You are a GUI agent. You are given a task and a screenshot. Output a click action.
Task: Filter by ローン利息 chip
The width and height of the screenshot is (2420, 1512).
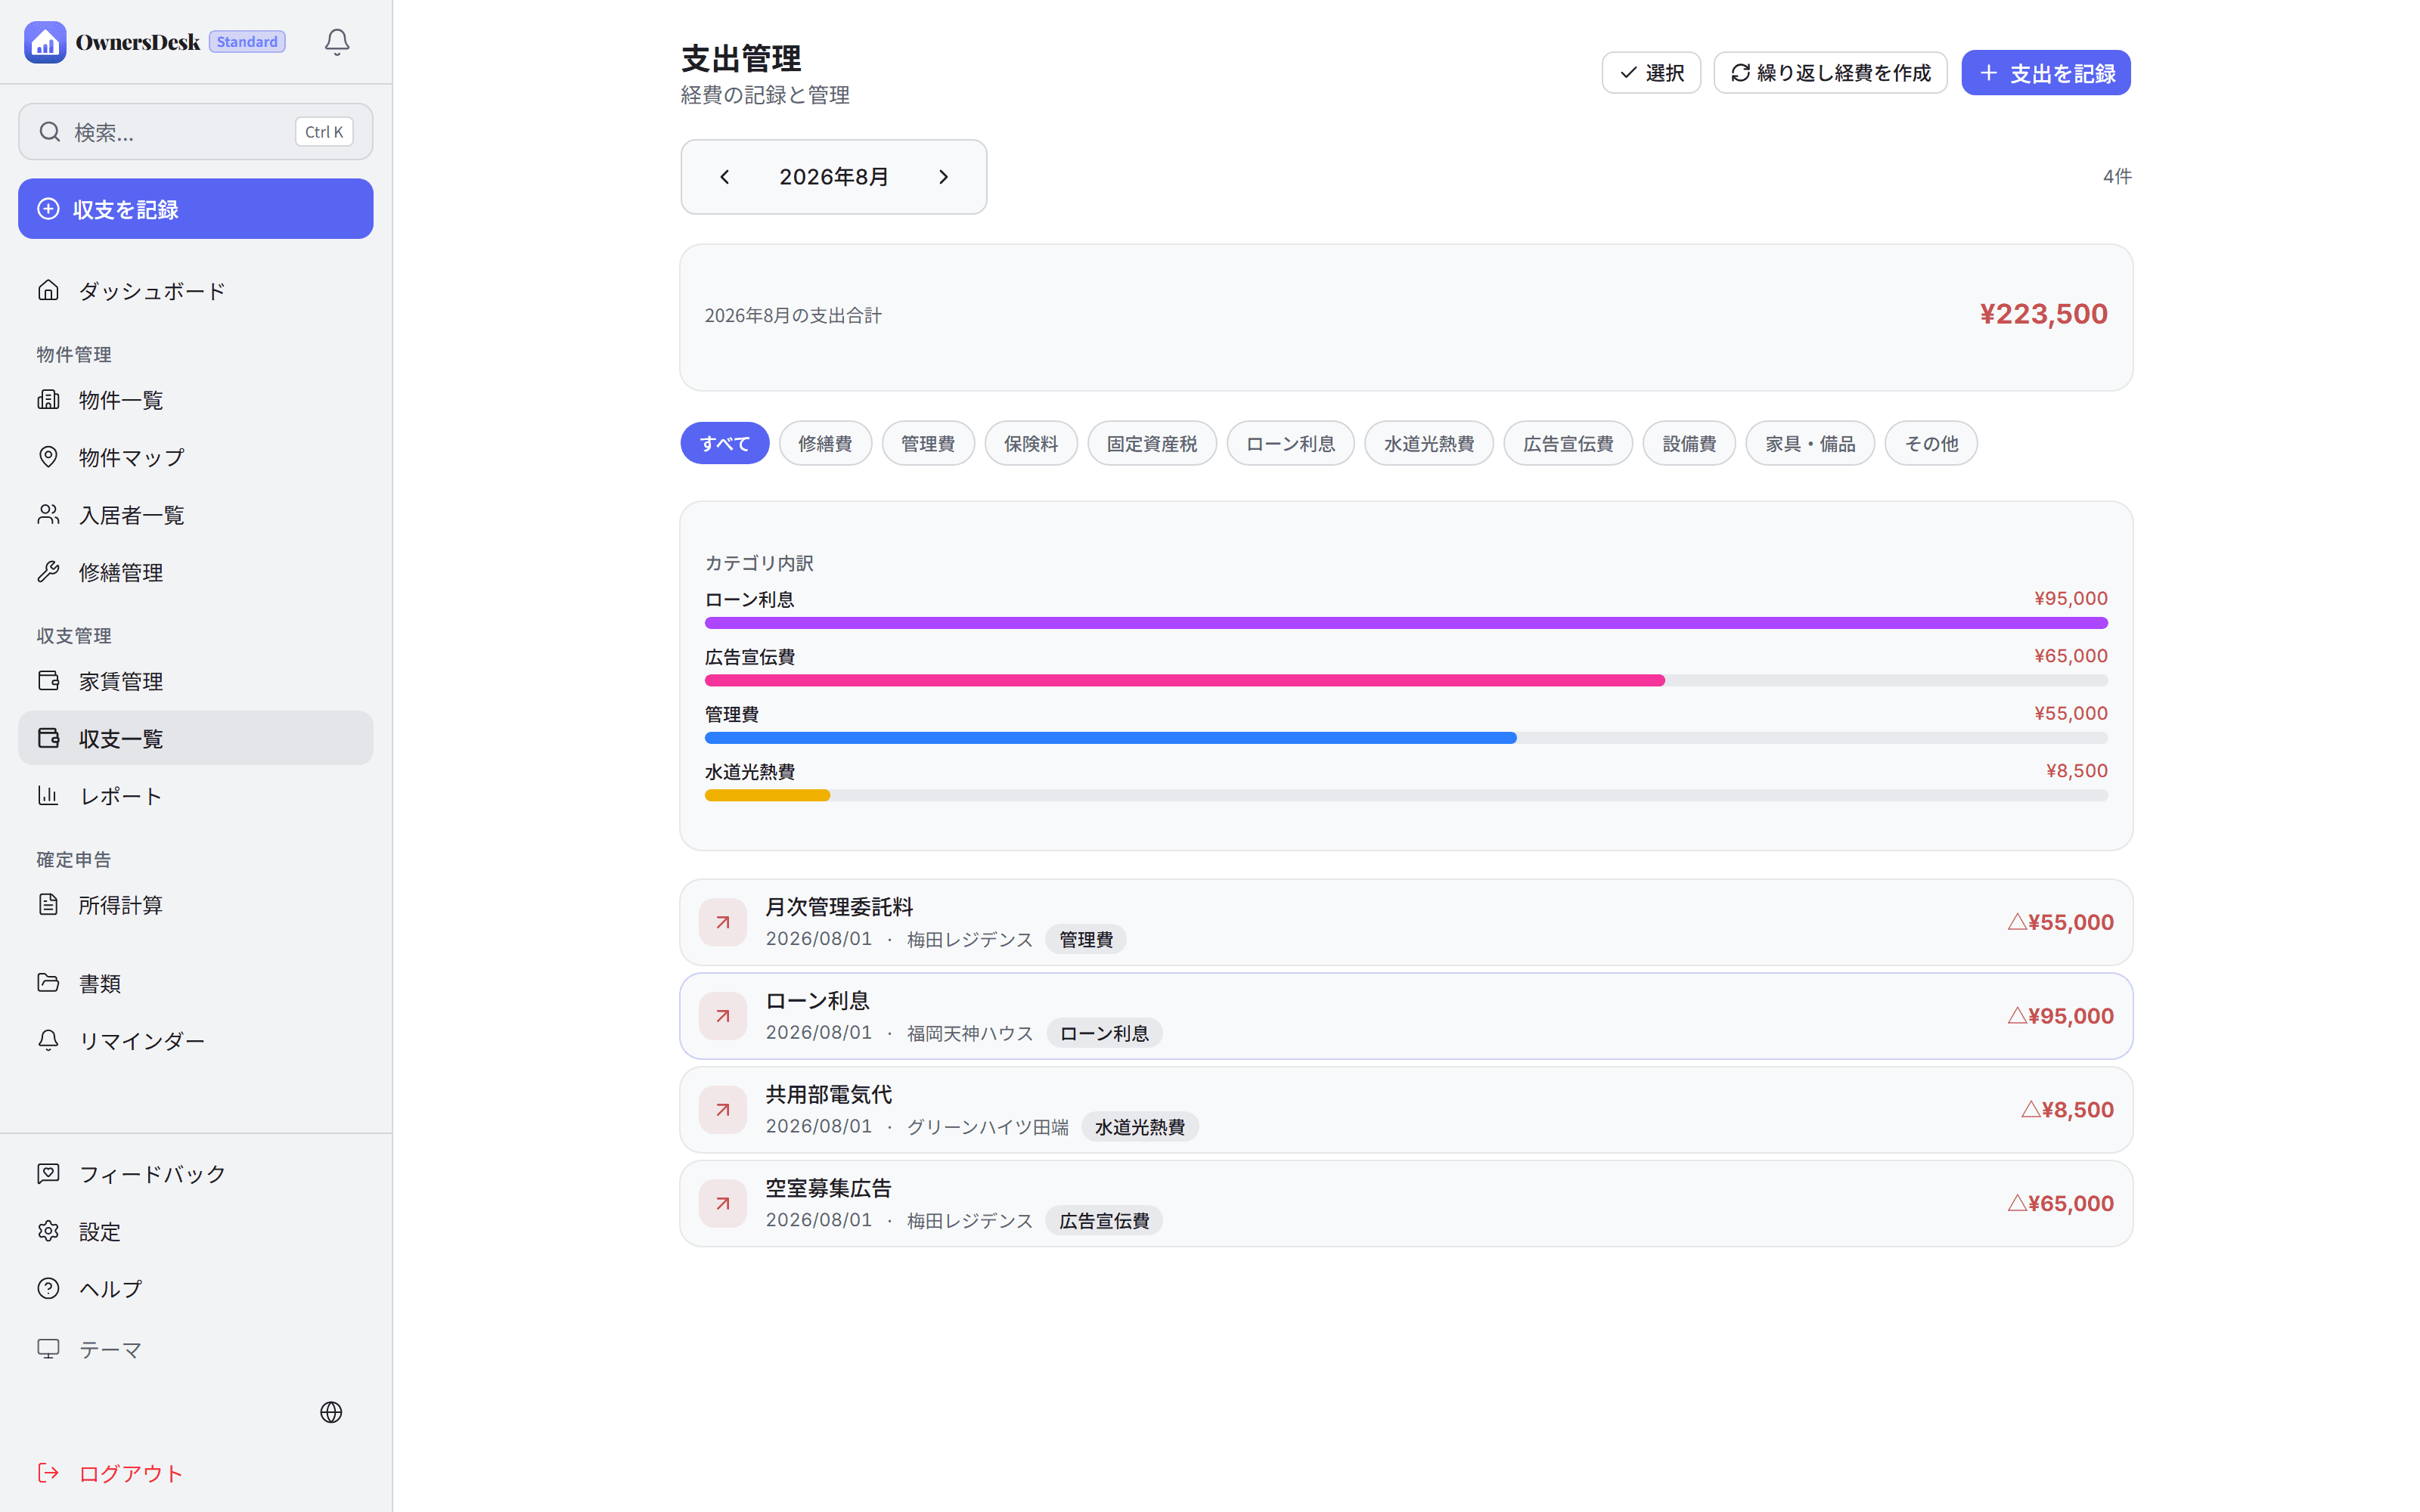[x=1291, y=443]
